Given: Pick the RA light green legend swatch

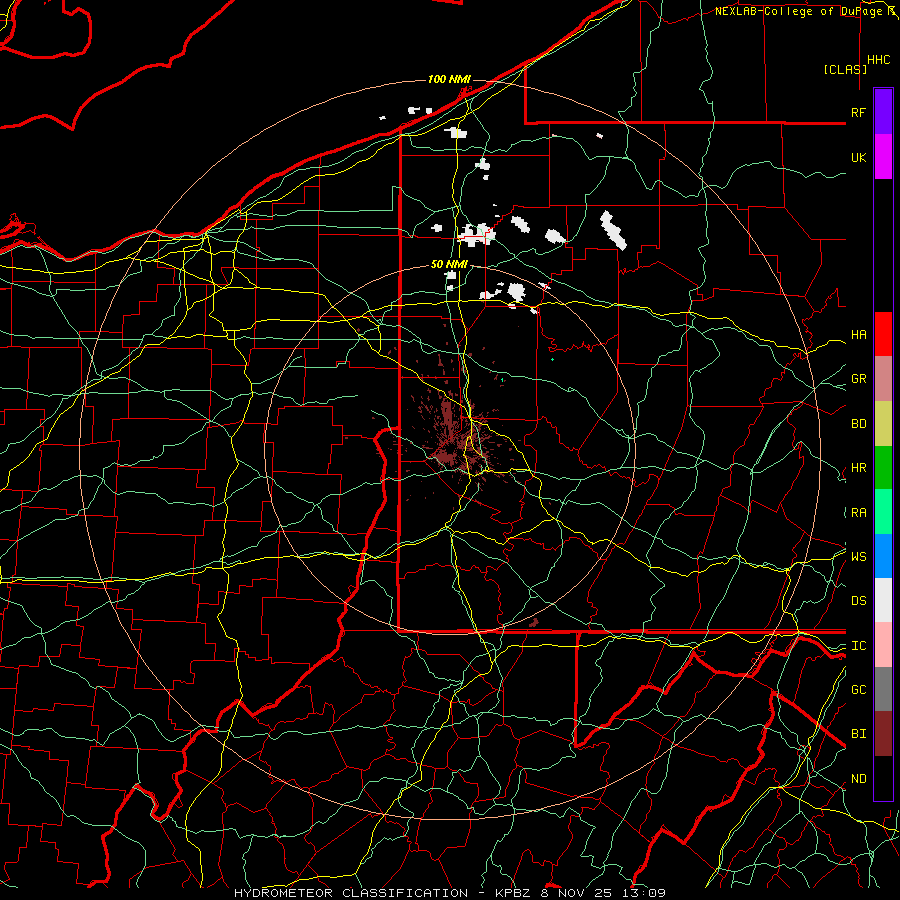Looking at the screenshot, I should (x=883, y=512).
